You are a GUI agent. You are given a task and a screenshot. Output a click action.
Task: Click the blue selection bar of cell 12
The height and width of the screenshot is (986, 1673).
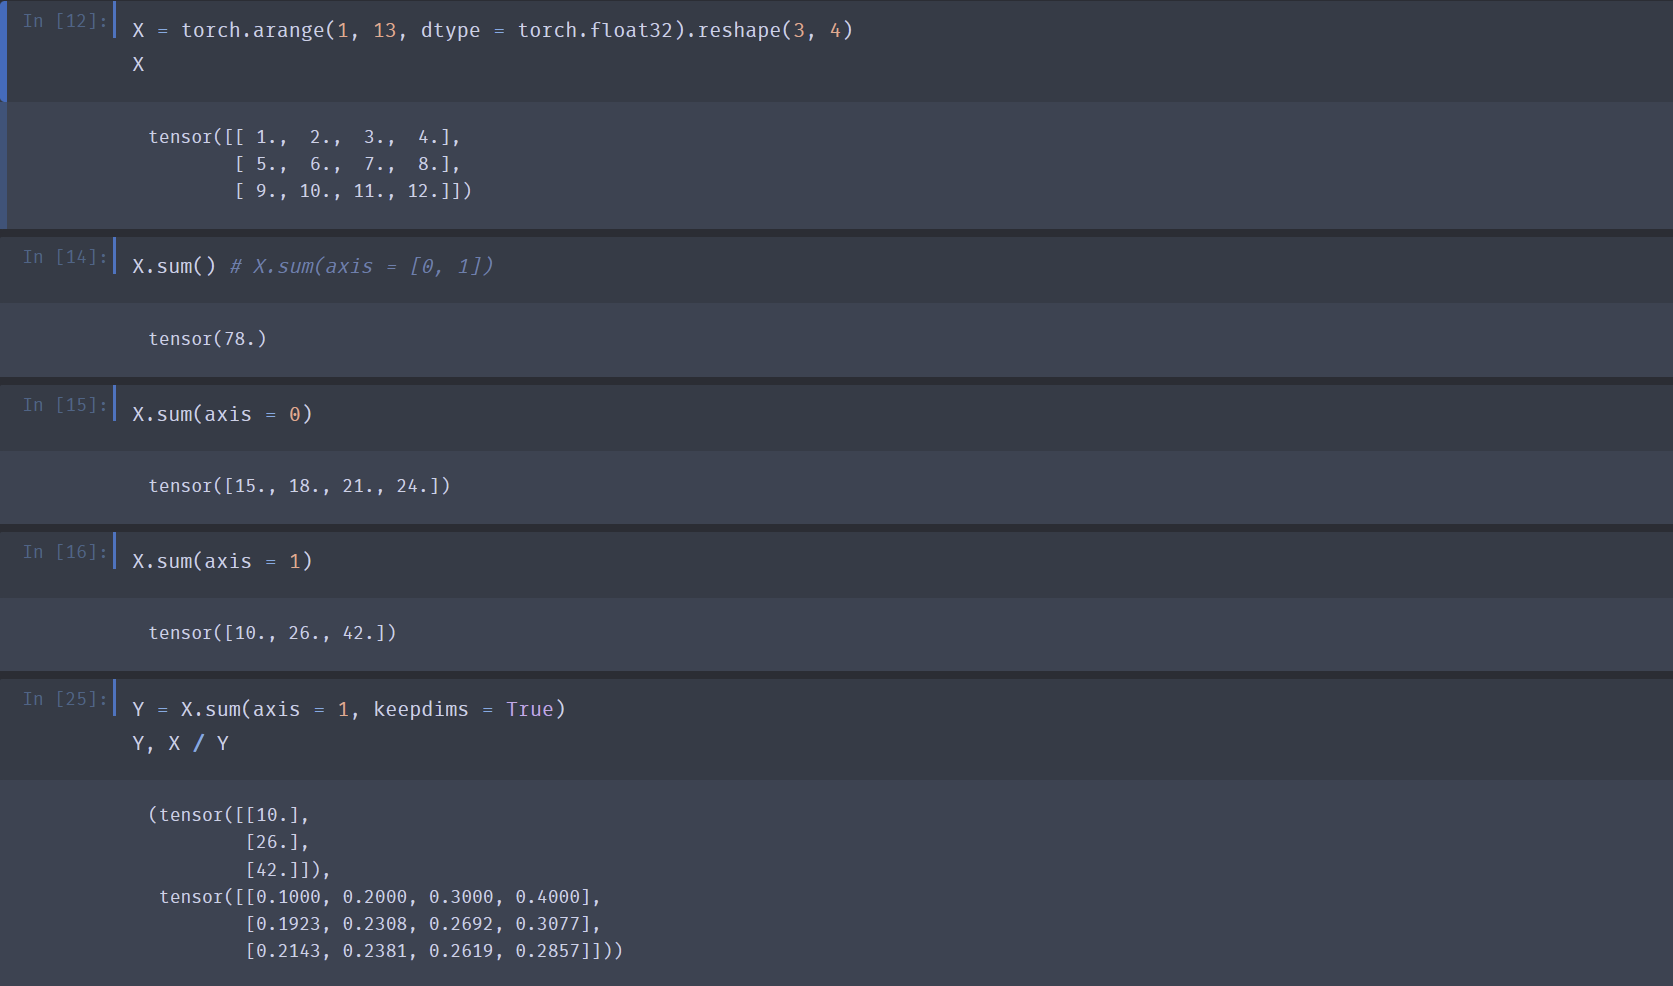click(3, 52)
